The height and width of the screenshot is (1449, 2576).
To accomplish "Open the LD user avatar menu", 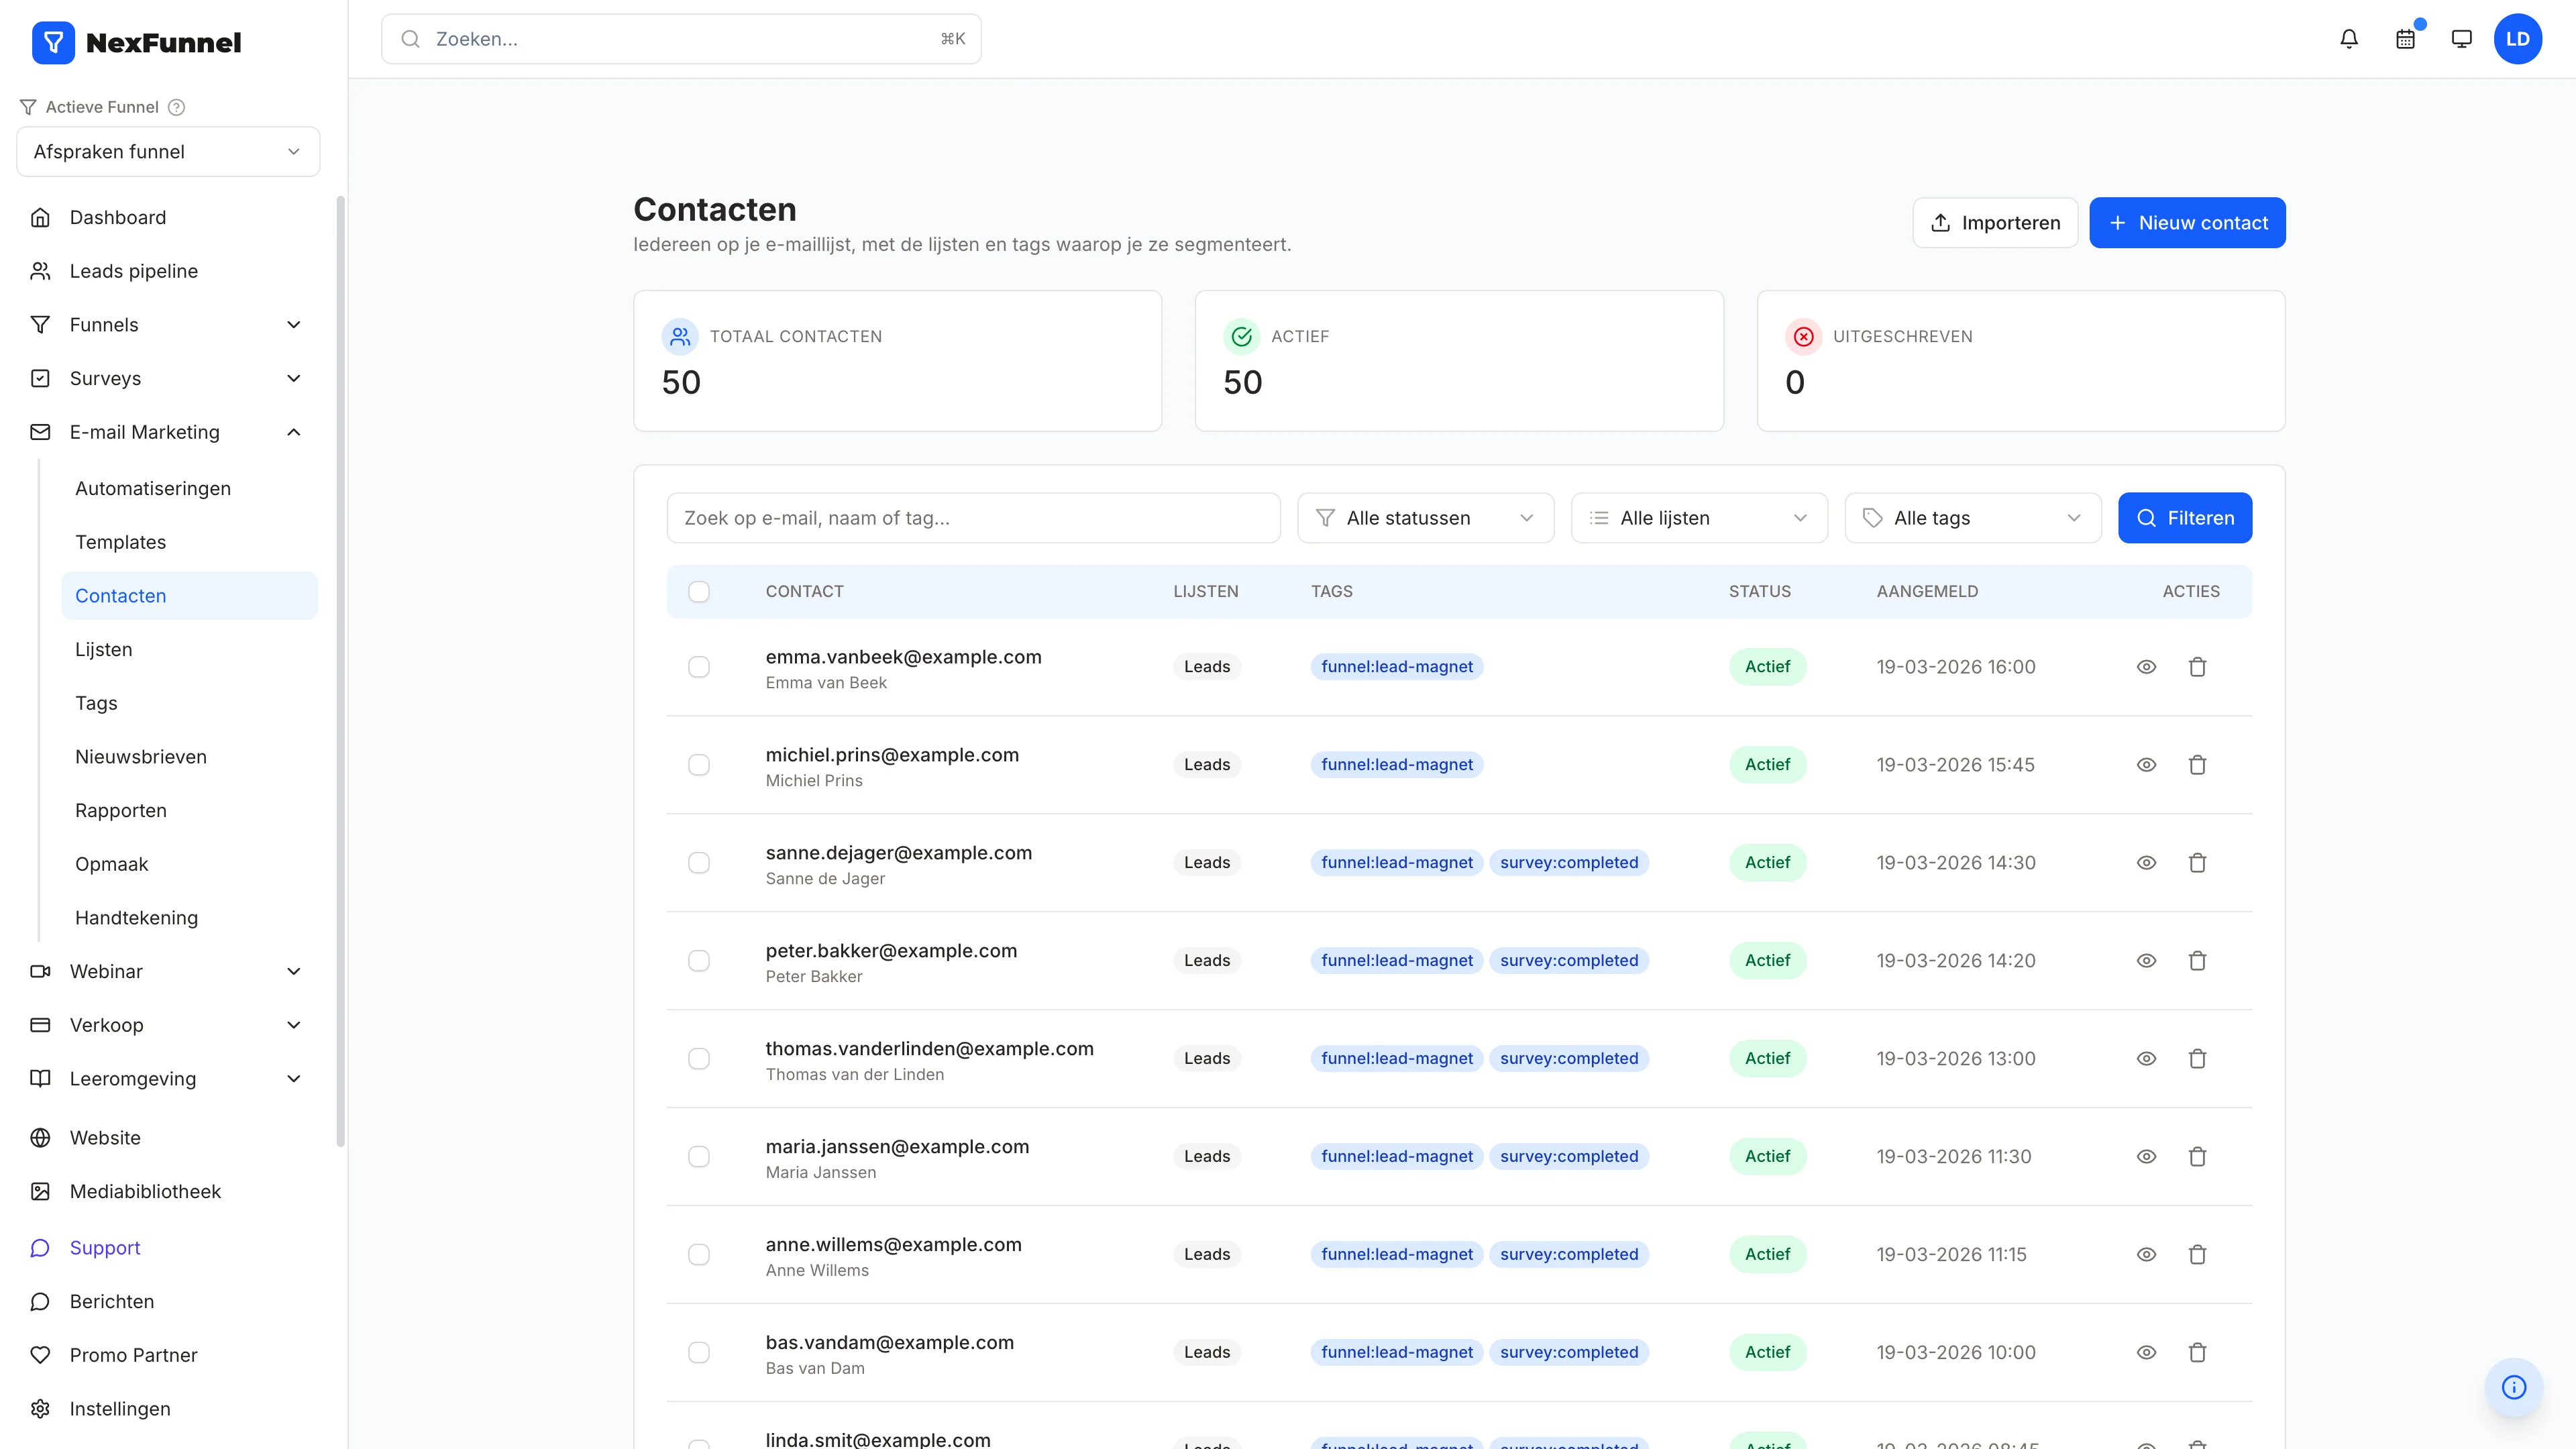I will coord(2517,39).
